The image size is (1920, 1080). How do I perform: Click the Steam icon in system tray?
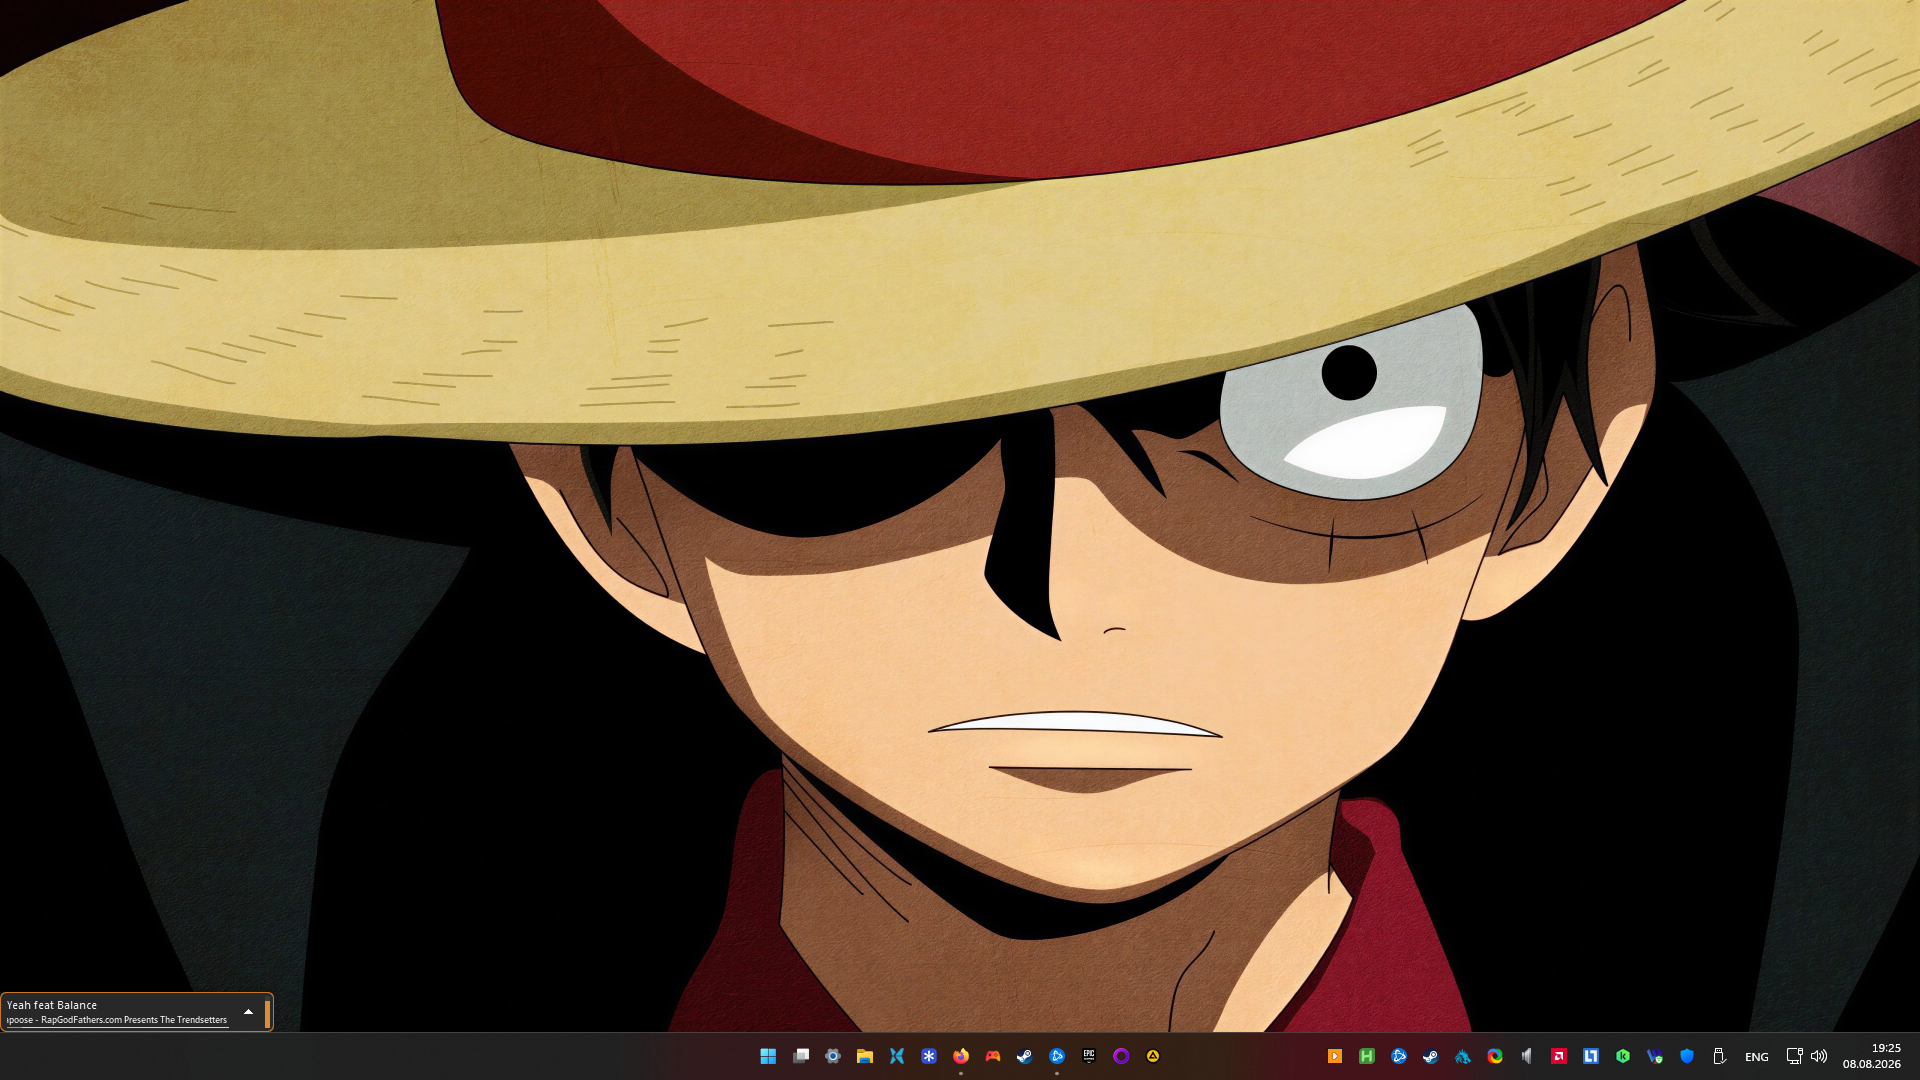(1431, 1056)
